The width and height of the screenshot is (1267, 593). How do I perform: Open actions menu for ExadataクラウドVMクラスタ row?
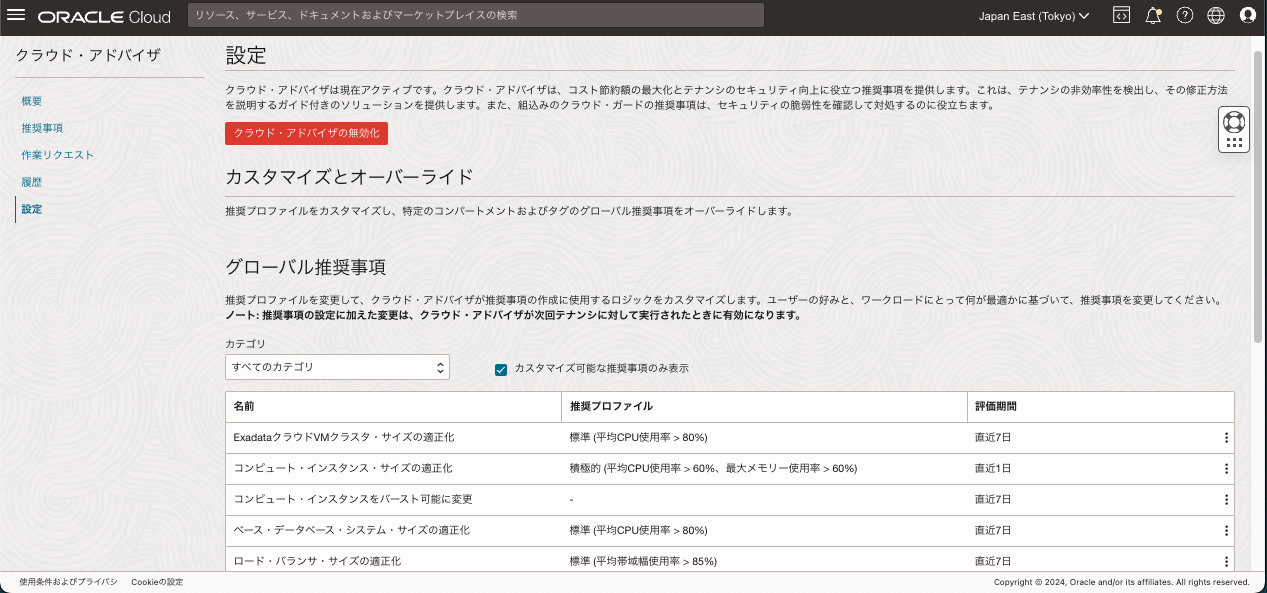click(1225, 437)
